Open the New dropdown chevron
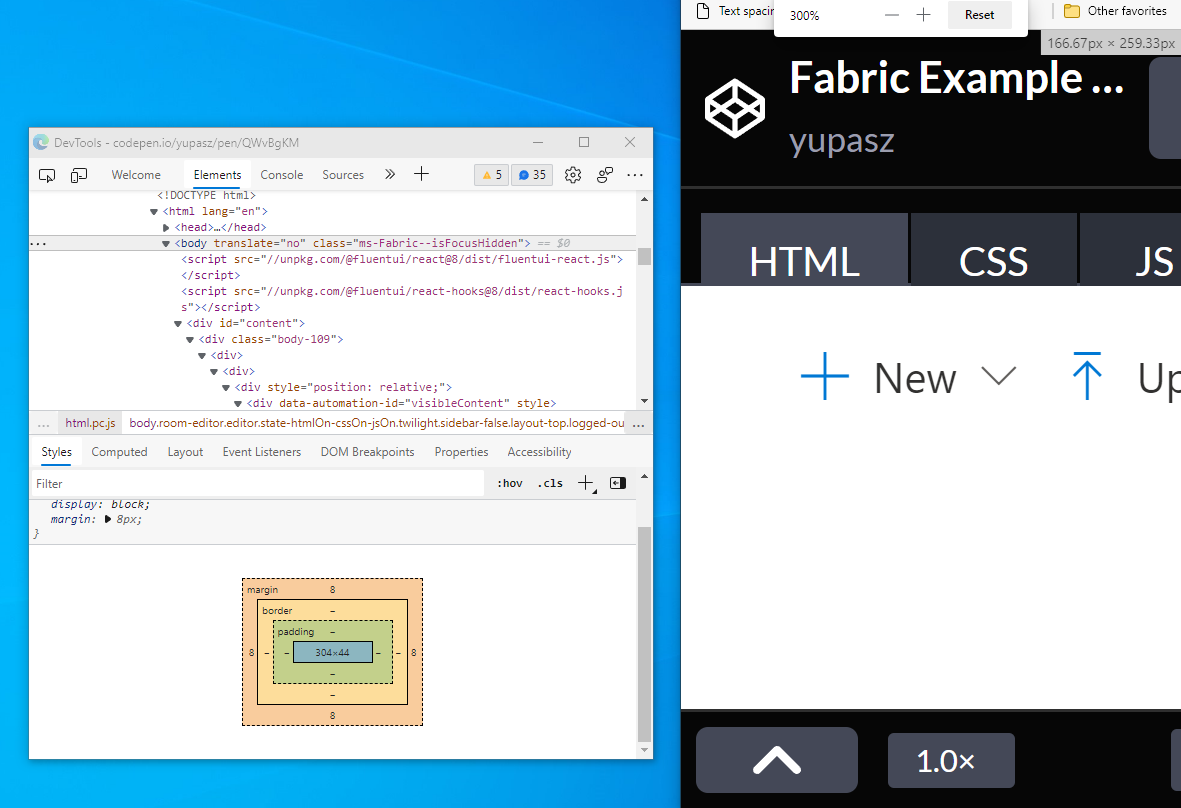Screen dimensions: 1181x808 [999, 375]
